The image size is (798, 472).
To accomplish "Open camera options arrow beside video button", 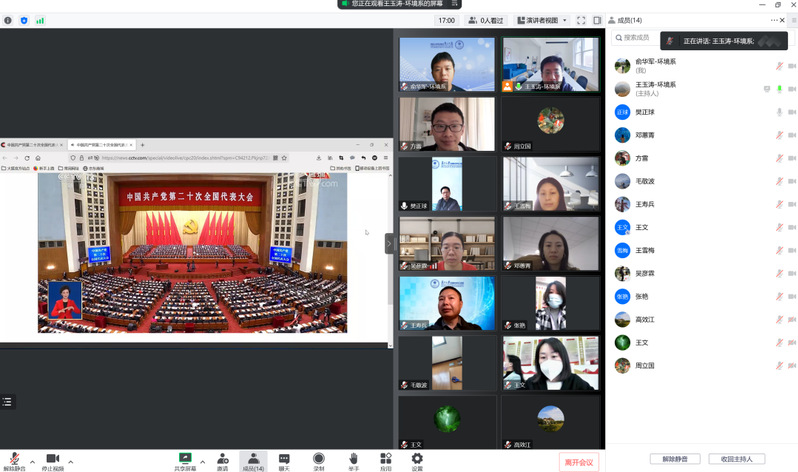I will (x=71, y=462).
